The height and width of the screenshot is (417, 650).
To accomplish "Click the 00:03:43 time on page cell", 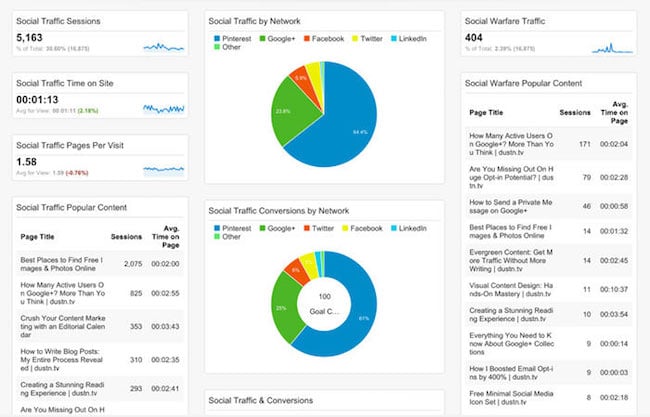I will (x=165, y=326).
